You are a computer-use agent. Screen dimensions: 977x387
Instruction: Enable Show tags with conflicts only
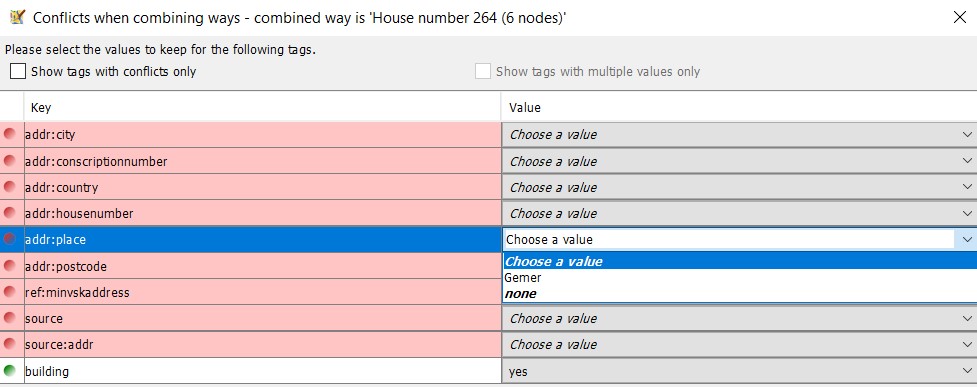click(18, 72)
